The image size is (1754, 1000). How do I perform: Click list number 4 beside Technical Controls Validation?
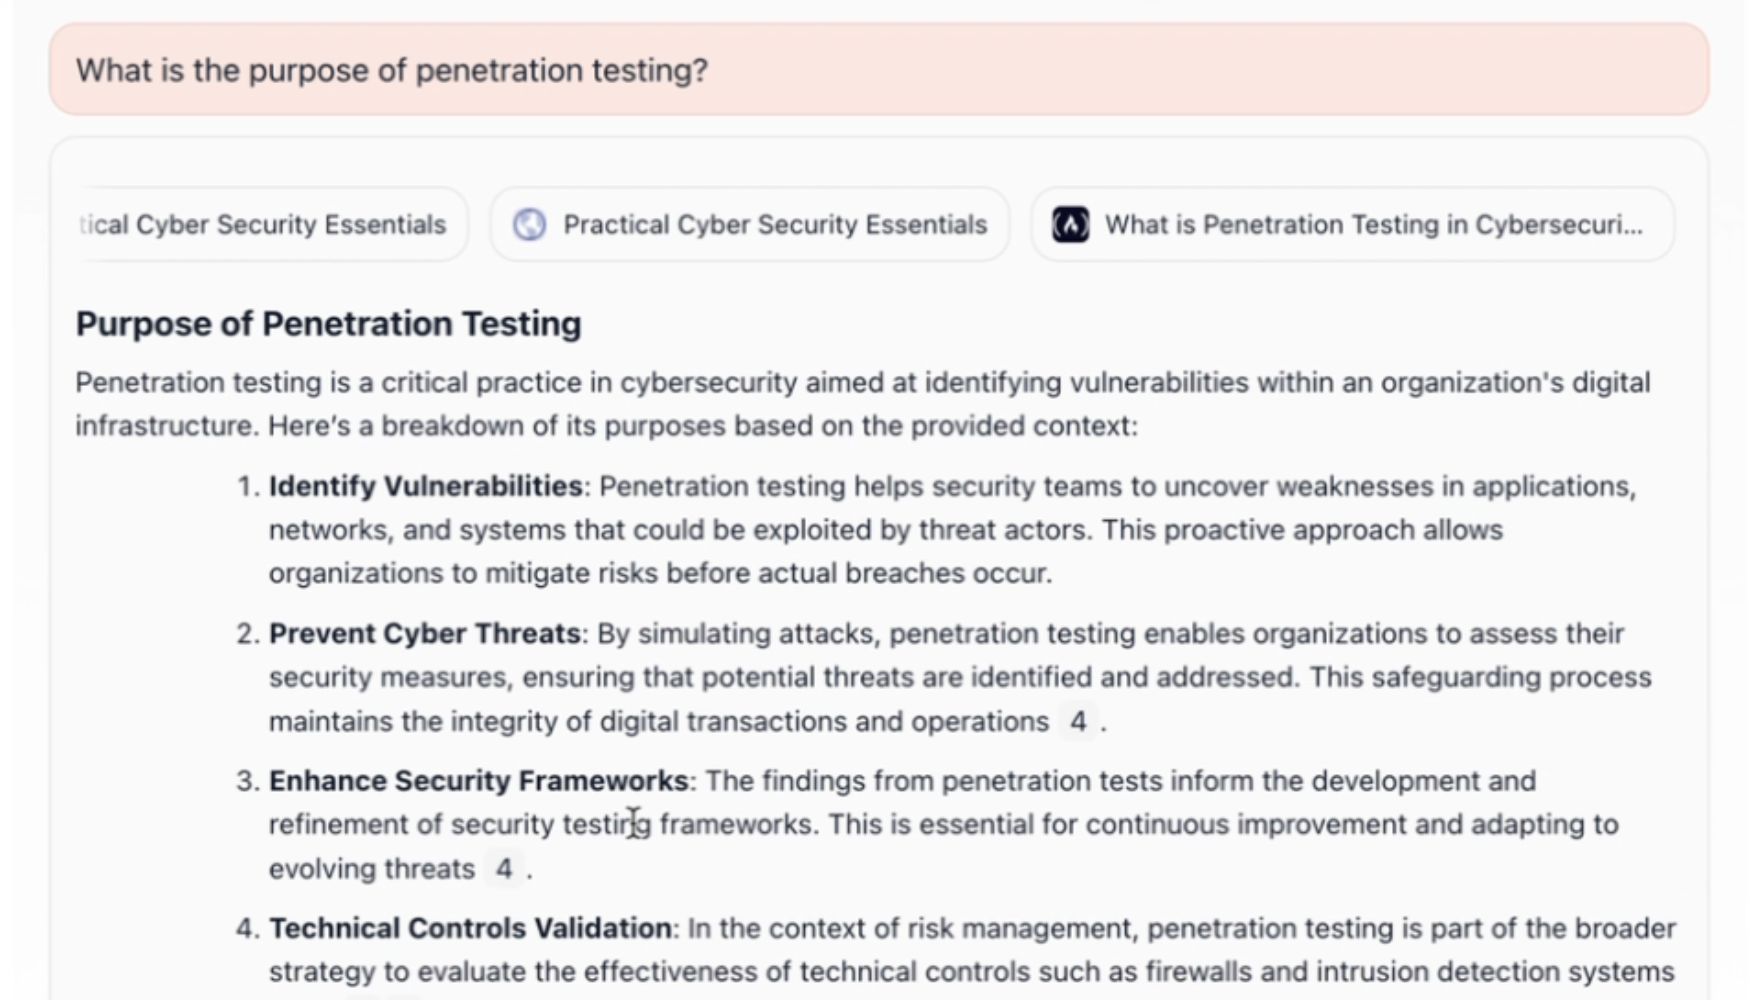tap(246, 928)
